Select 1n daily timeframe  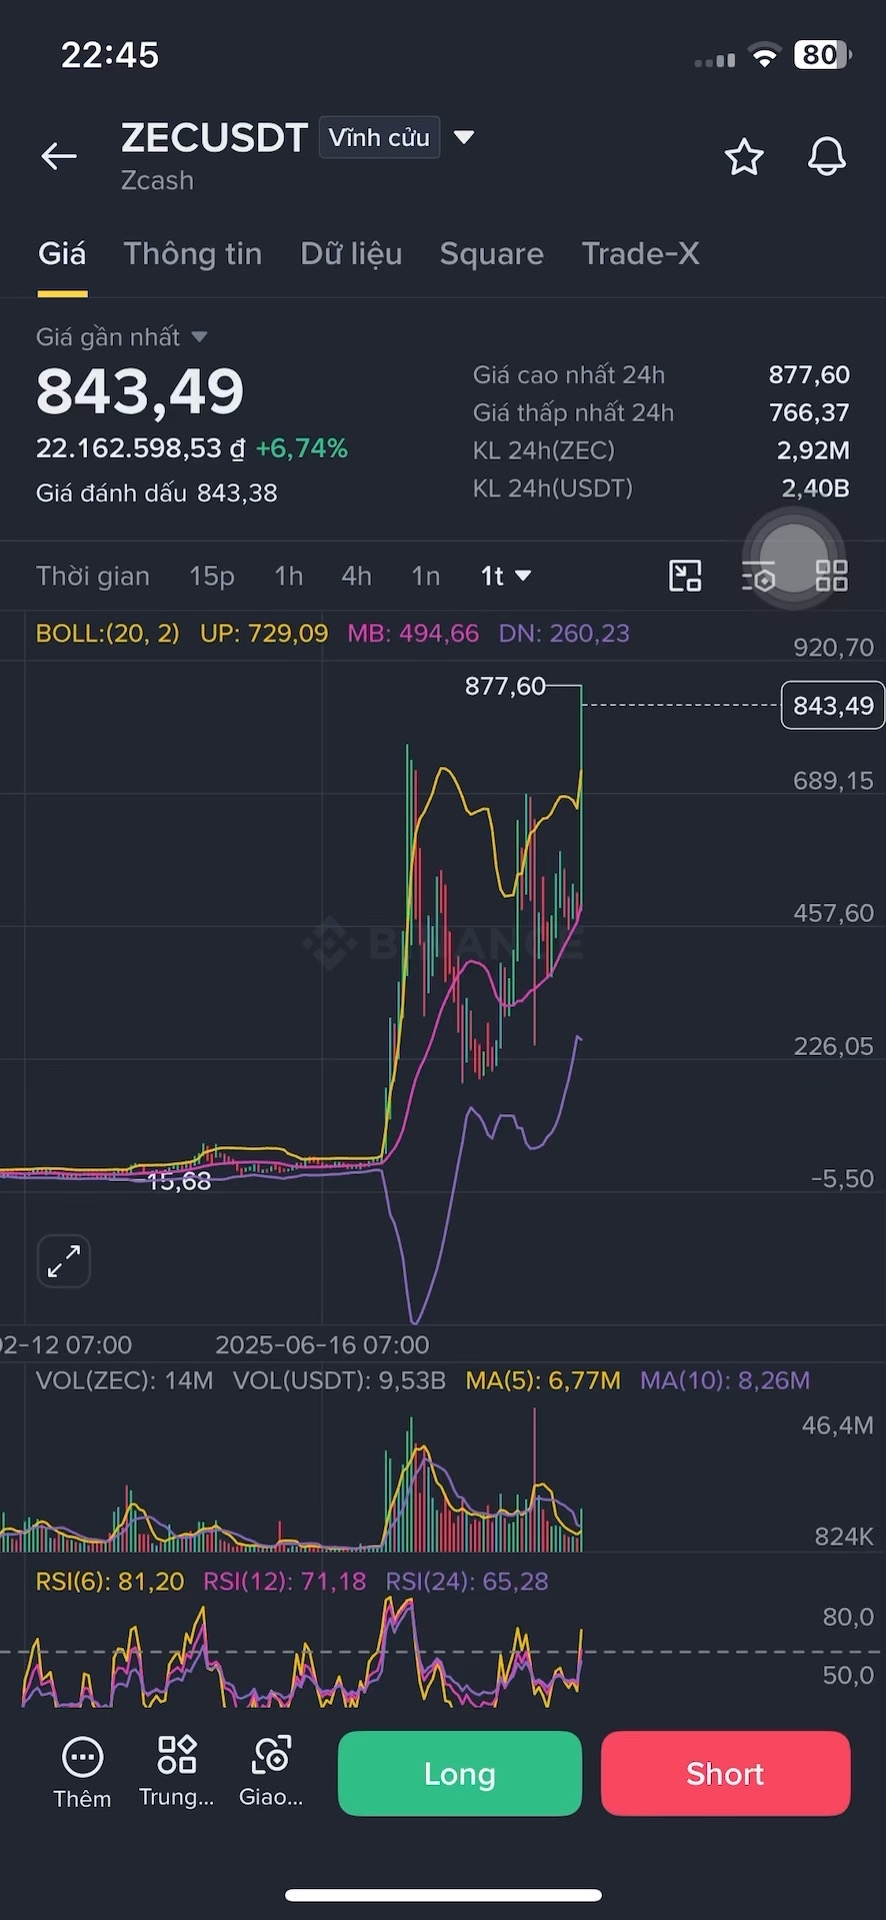(x=426, y=576)
